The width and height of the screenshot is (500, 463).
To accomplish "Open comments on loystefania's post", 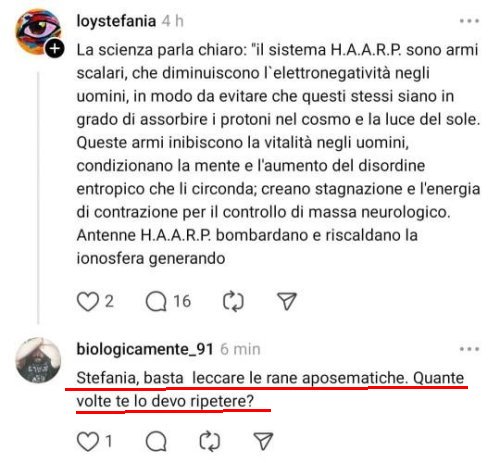I will point(156,301).
